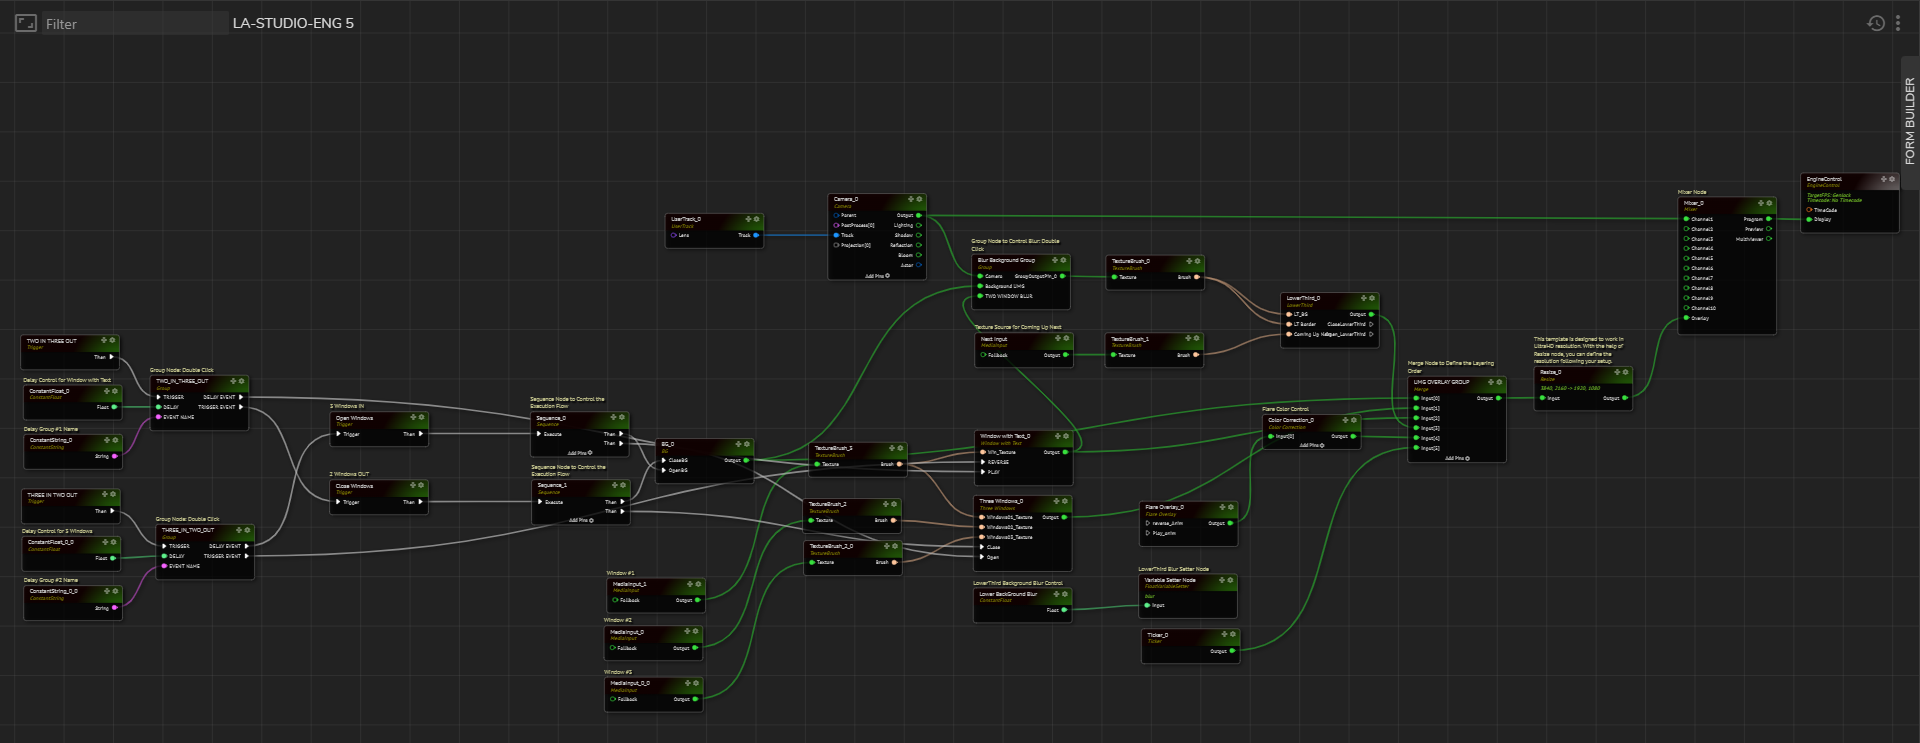This screenshot has width=1920, height=743.
Task: Click move handle on Sequence_0 node
Action: (613, 417)
